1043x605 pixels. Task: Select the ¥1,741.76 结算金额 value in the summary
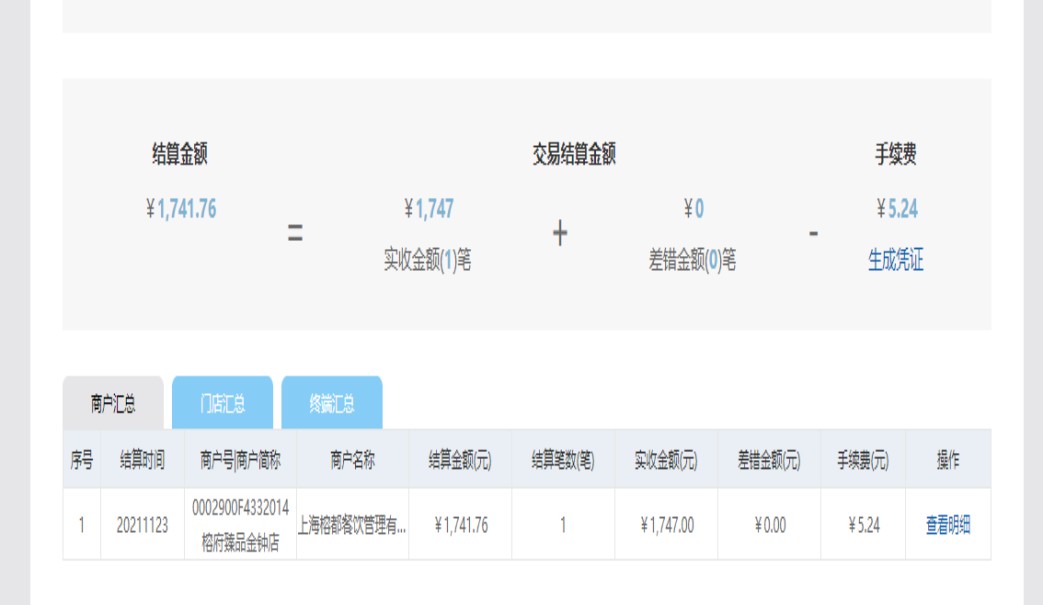tap(181, 209)
